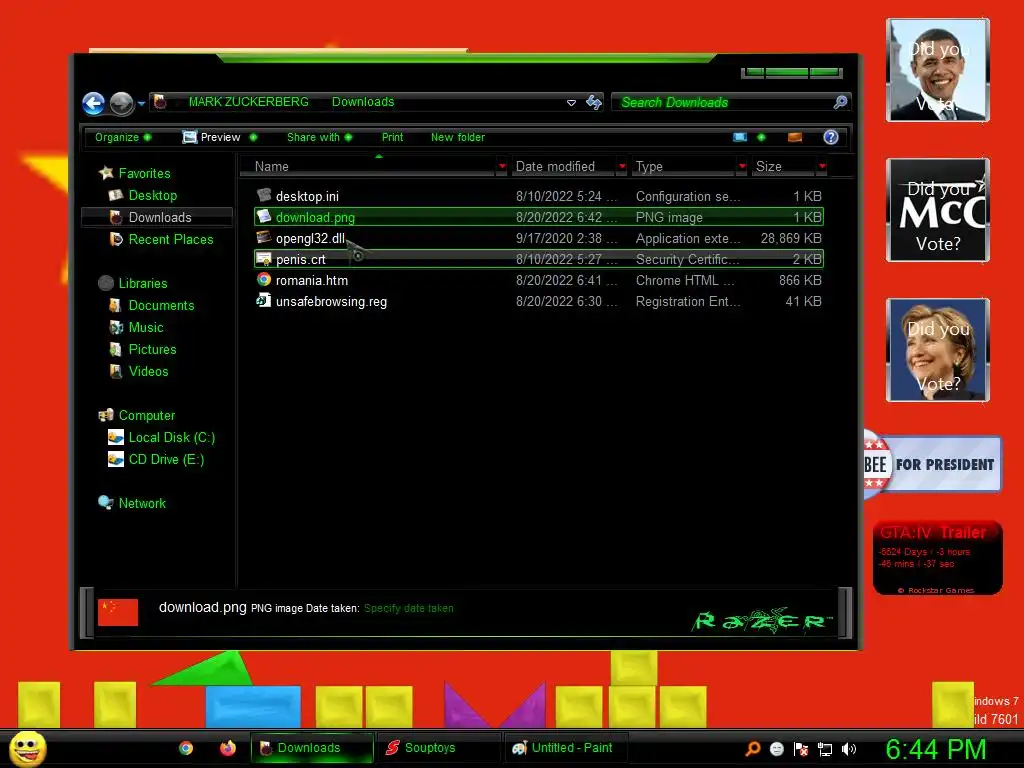Click the search magnifier icon
The height and width of the screenshot is (768, 1024).
pyautogui.click(x=840, y=102)
